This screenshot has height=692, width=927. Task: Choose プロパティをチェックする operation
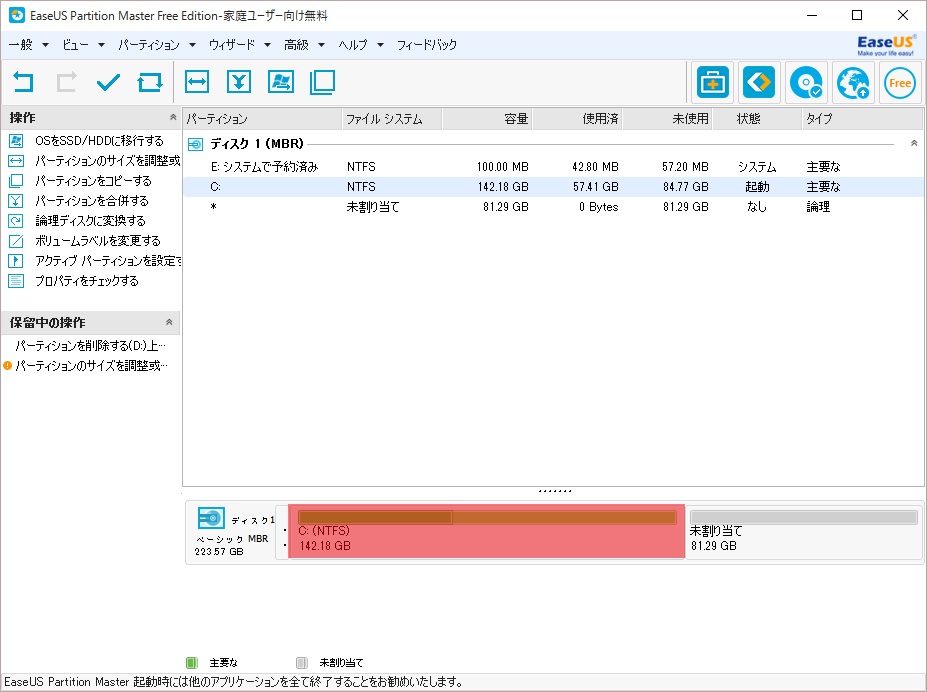[87, 281]
